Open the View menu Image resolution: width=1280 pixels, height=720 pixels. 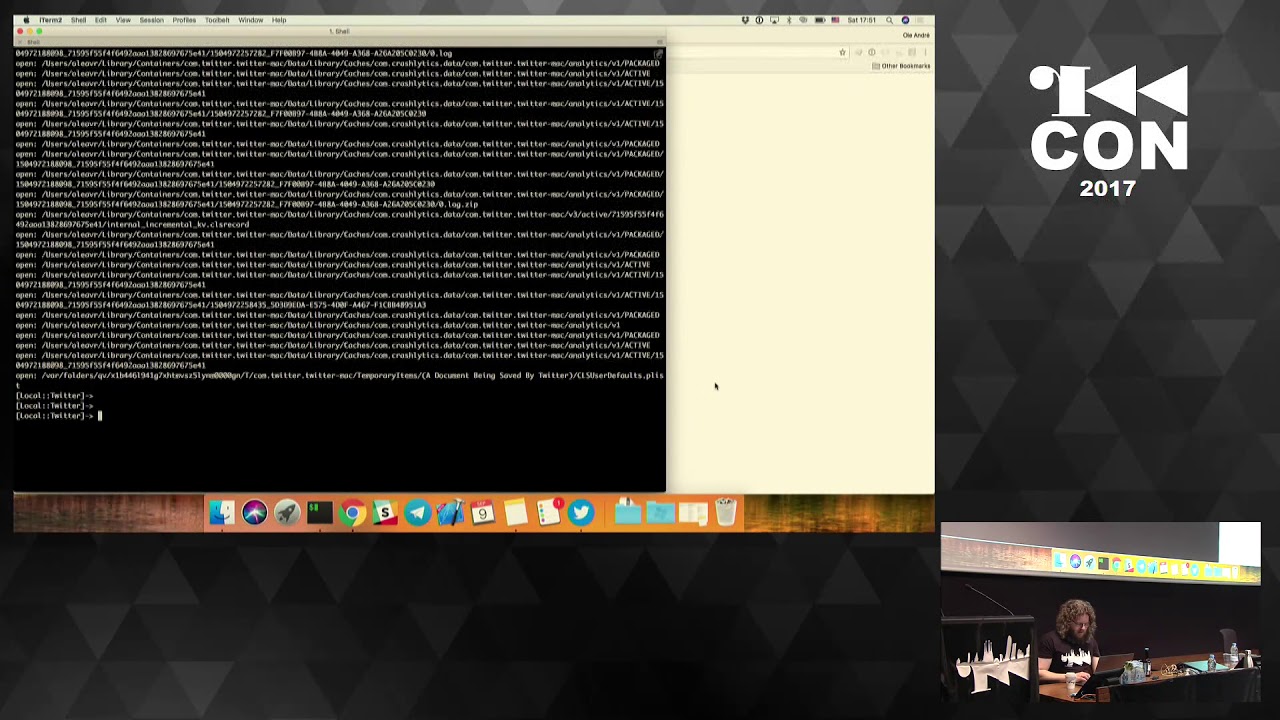pyautogui.click(x=123, y=20)
